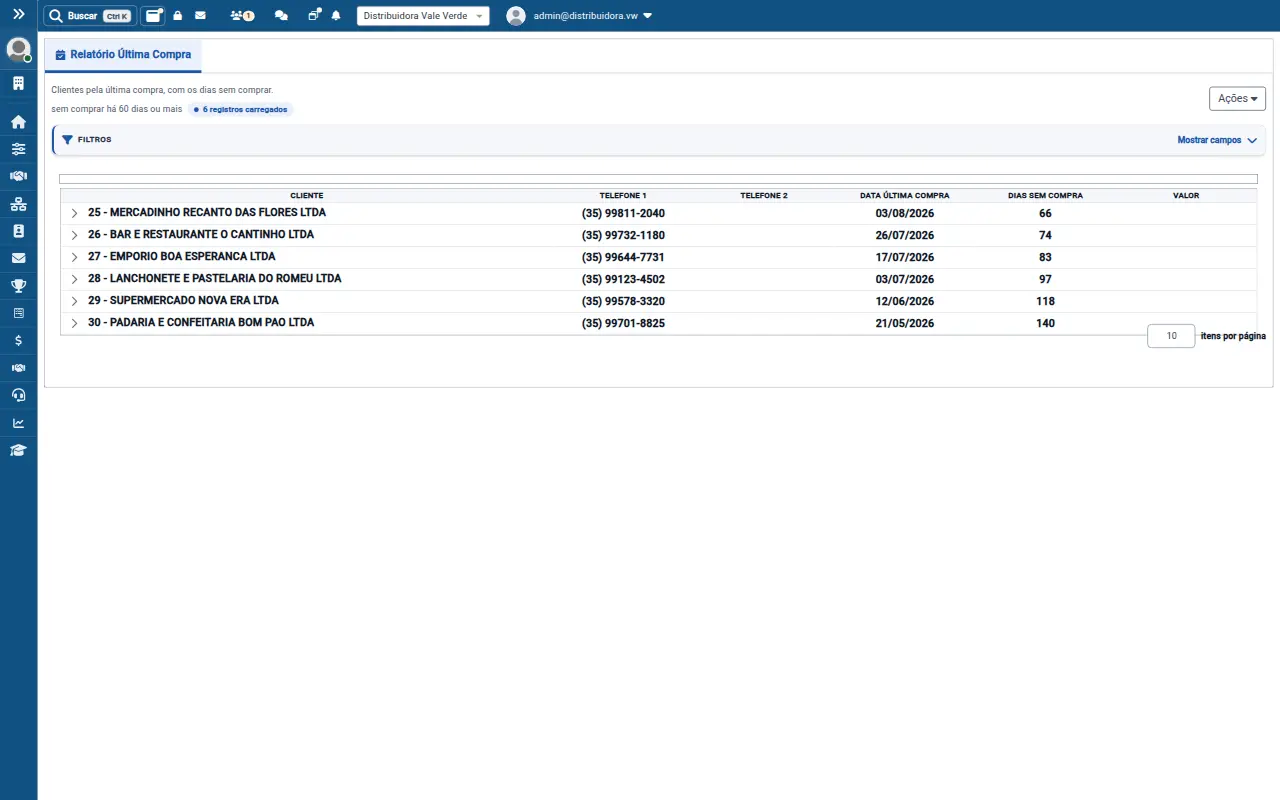Select the Relatório Última Compra tab
Screen dimensions: 1280x800
pos(123,55)
